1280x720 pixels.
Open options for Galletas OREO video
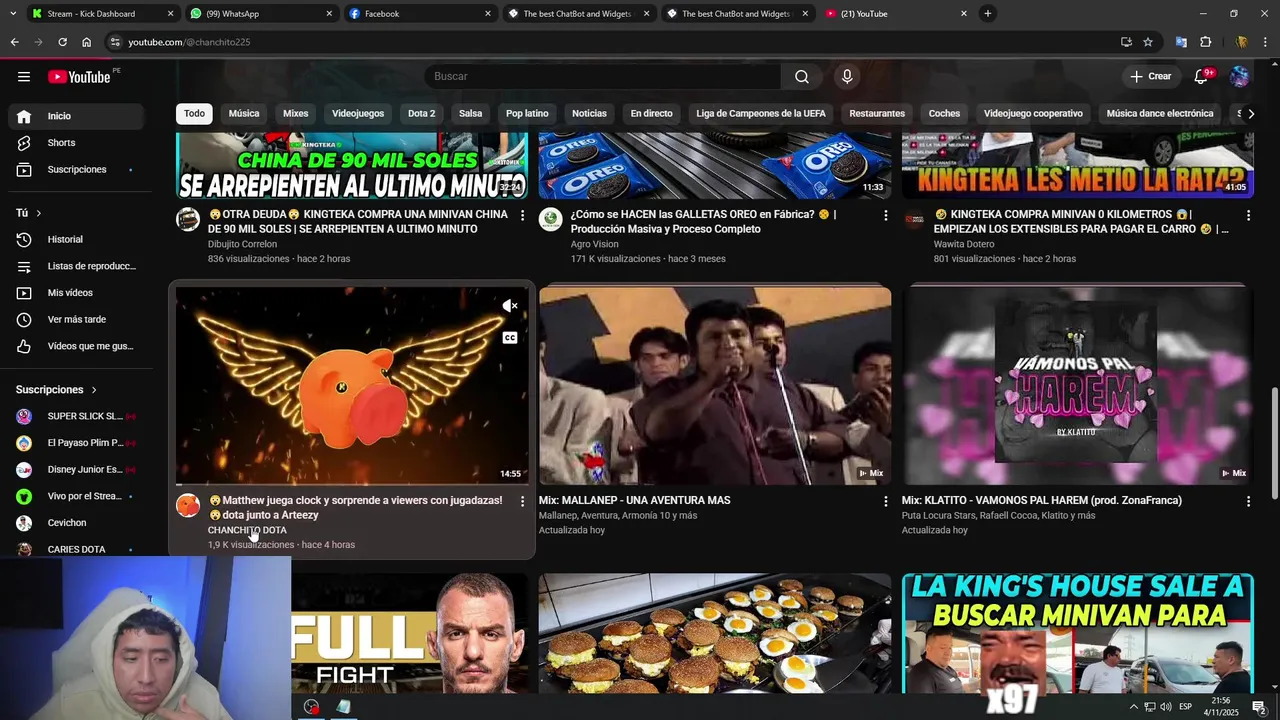pyautogui.click(x=885, y=215)
